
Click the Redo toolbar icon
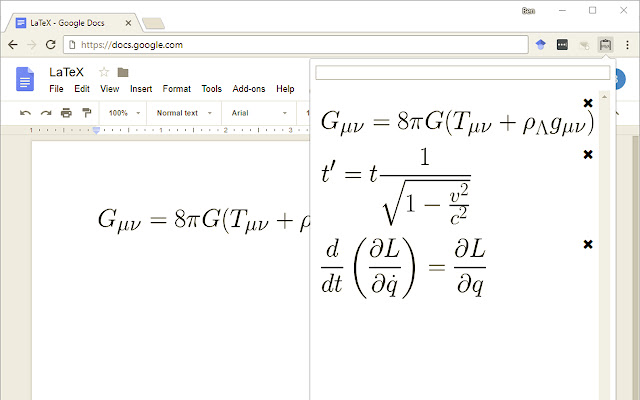46,113
